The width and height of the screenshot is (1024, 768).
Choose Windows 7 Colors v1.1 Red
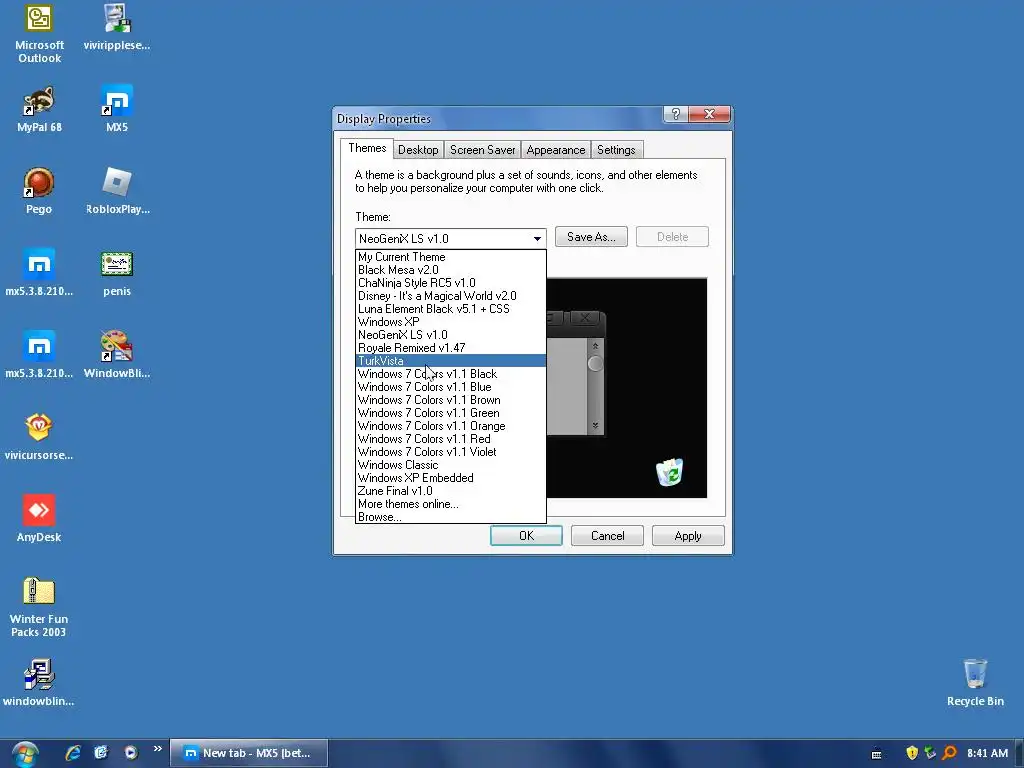point(451,439)
